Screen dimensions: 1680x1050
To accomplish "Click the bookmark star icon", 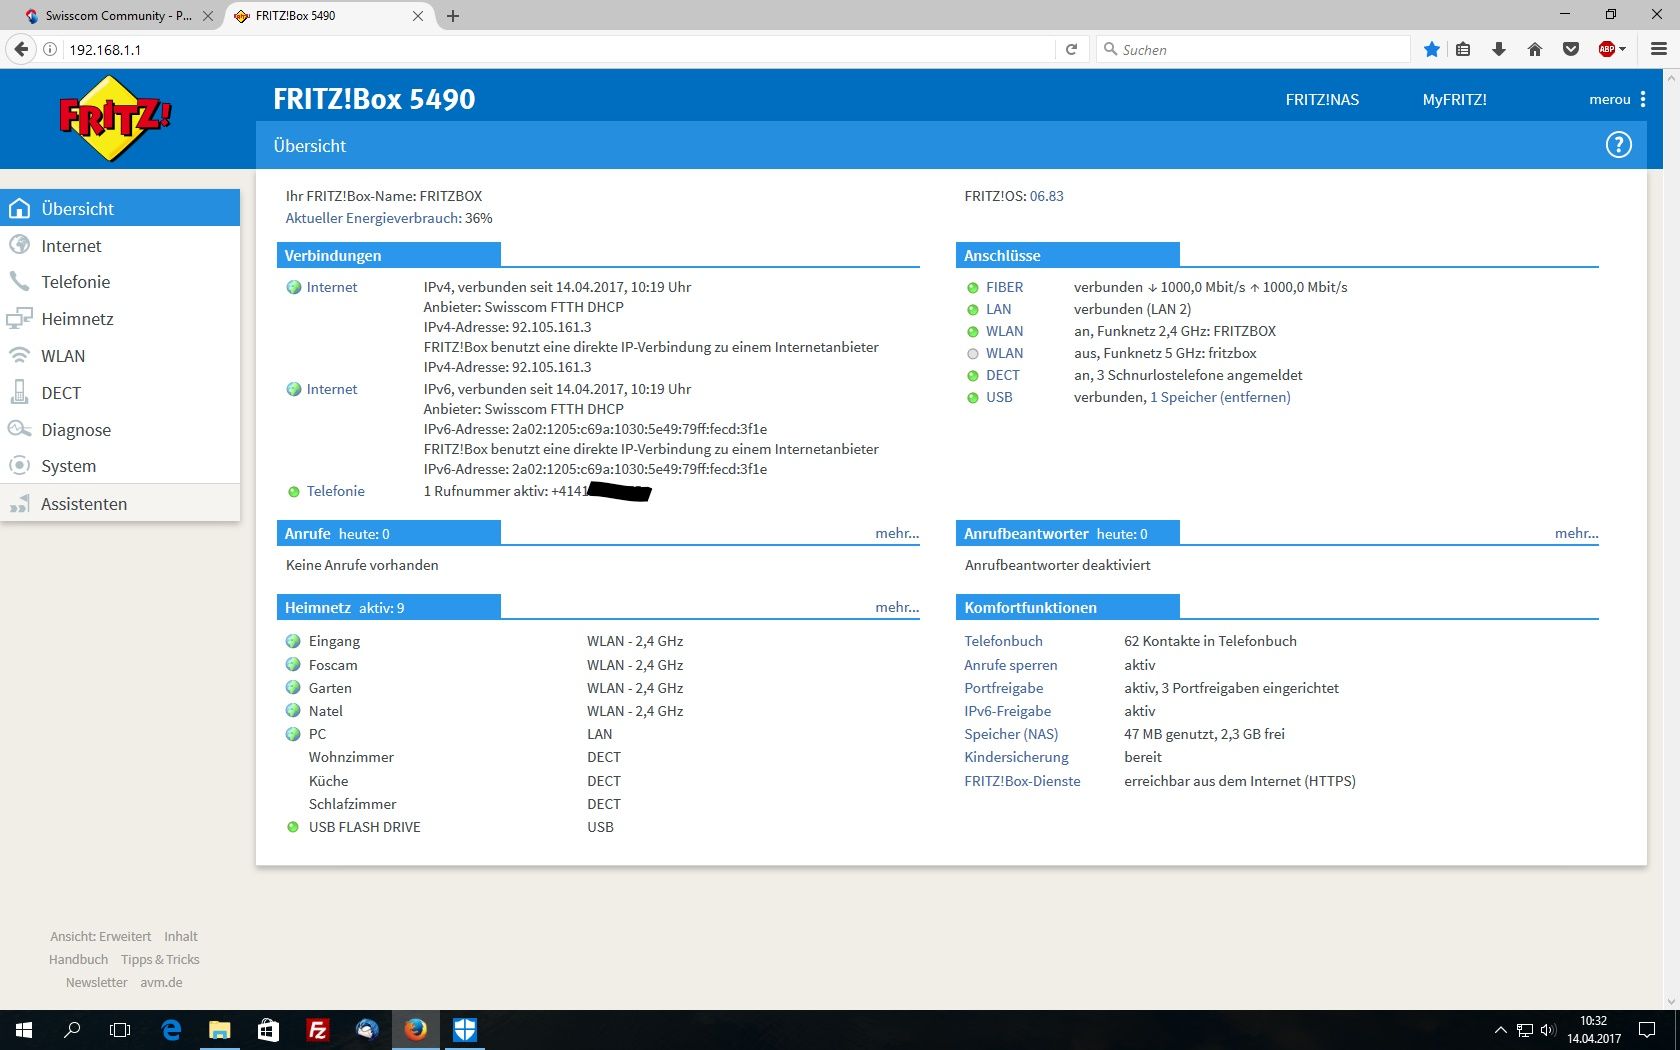I will point(1432,49).
